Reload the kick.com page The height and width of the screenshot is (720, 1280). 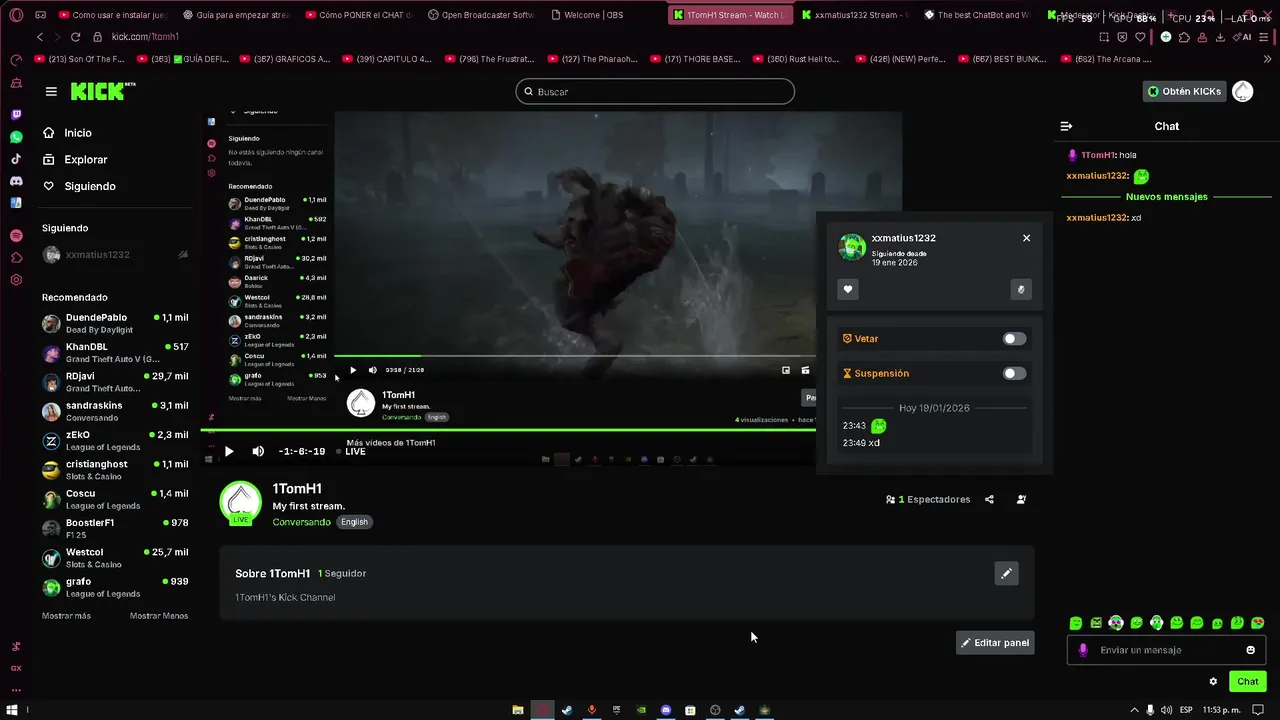(75, 37)
